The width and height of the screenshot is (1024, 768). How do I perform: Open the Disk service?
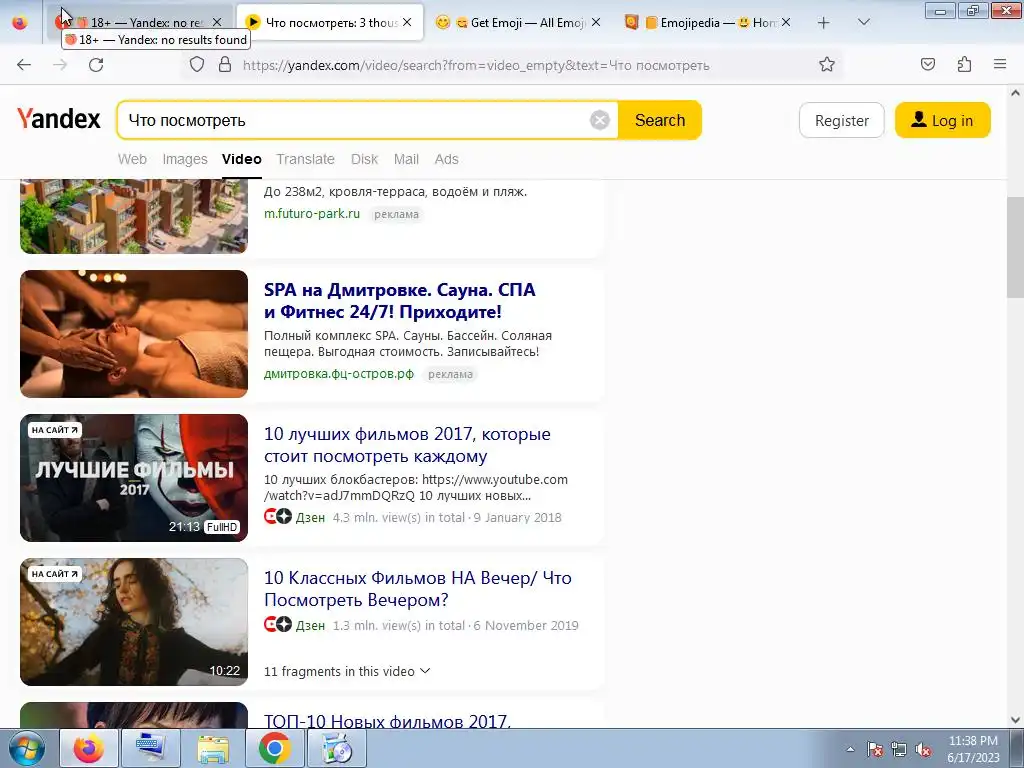click(364, 159)
